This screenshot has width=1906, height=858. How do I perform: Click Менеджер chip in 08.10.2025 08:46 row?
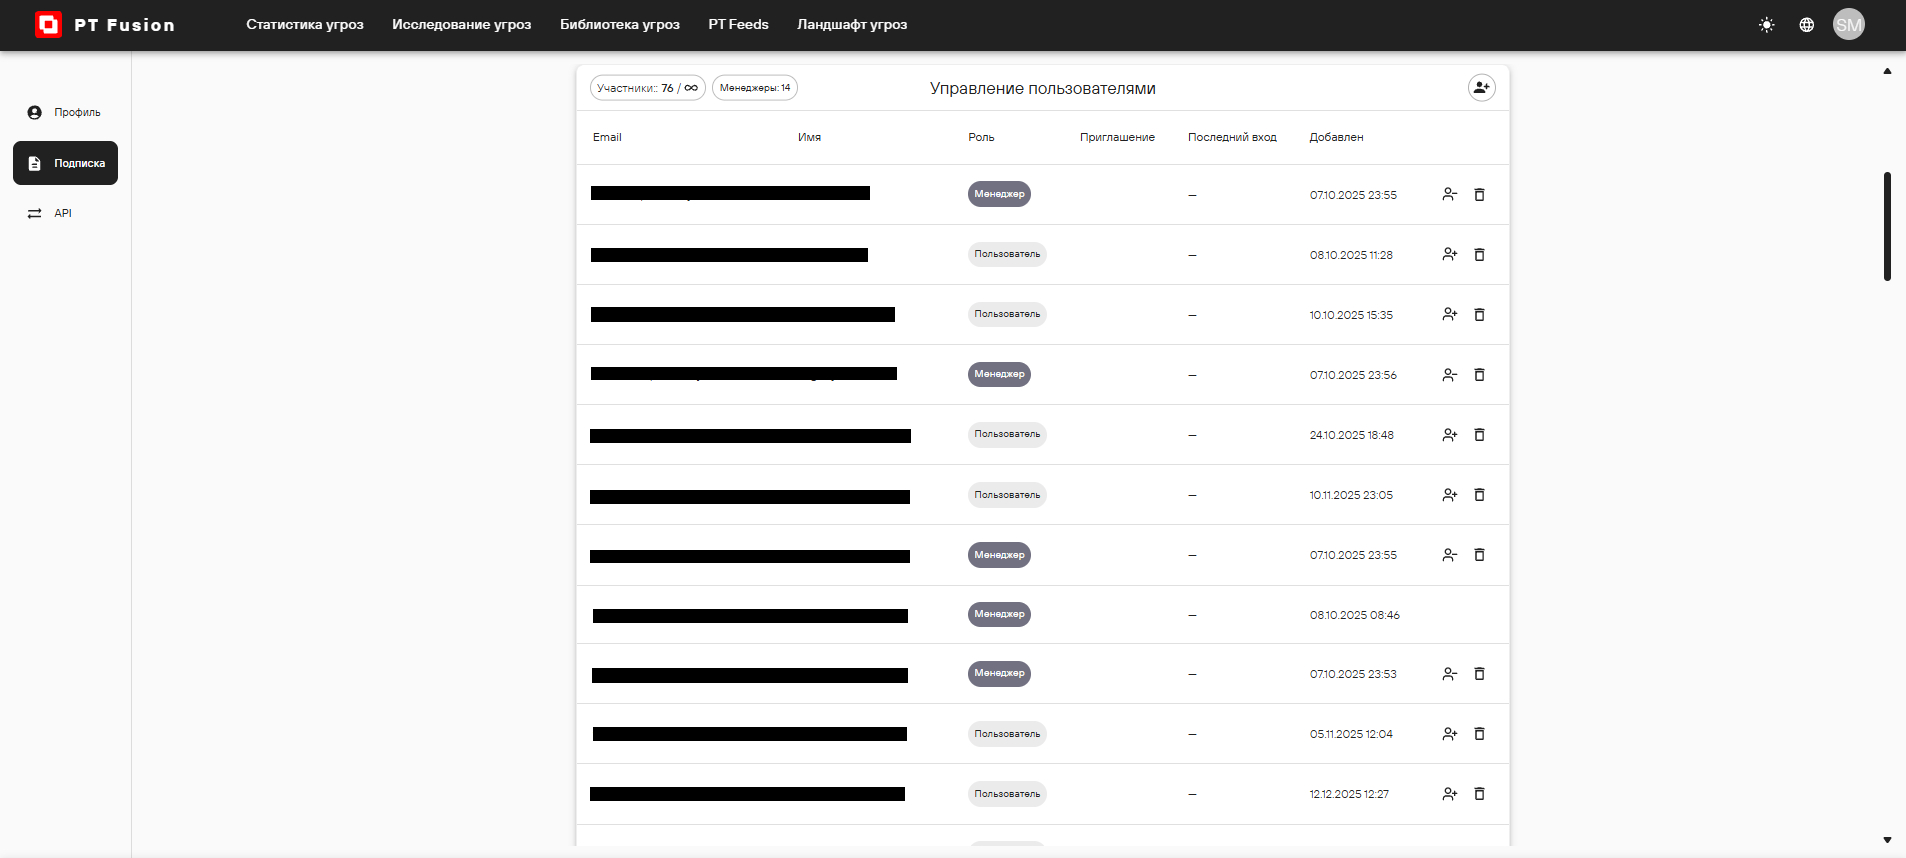[x=999, y=614]
